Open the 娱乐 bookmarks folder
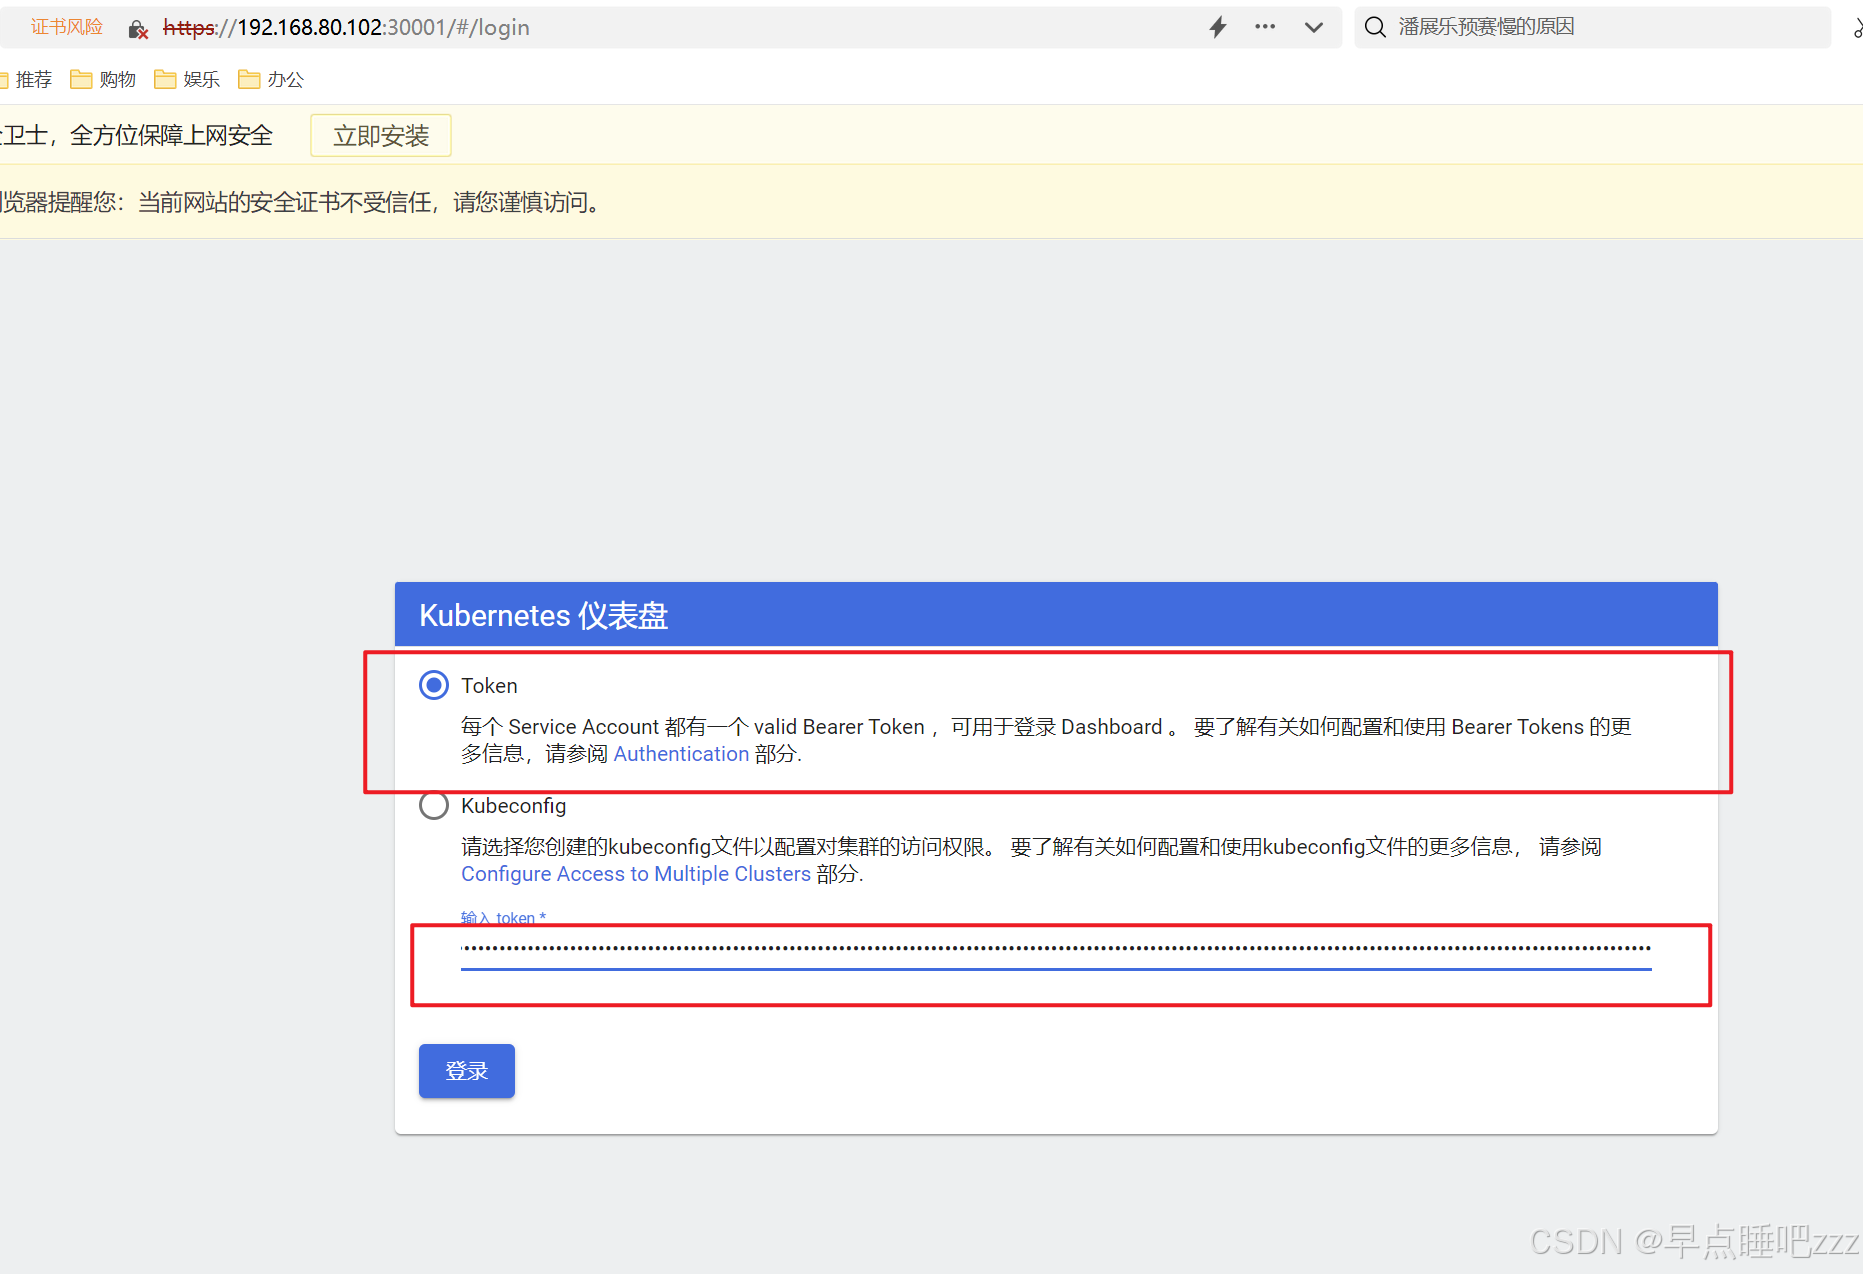The width and height of the screenshot is (1863, 1274). point(187,79)
